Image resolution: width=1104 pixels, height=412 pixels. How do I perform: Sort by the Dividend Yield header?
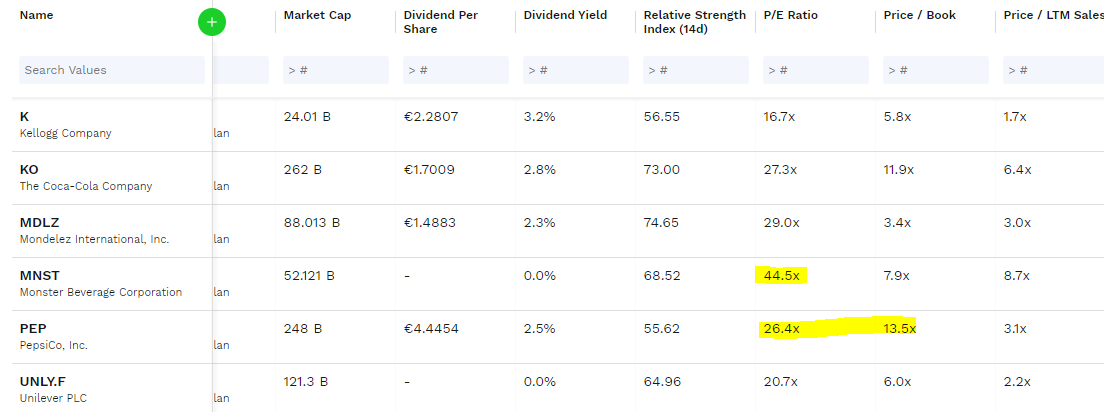pos(565,16)
